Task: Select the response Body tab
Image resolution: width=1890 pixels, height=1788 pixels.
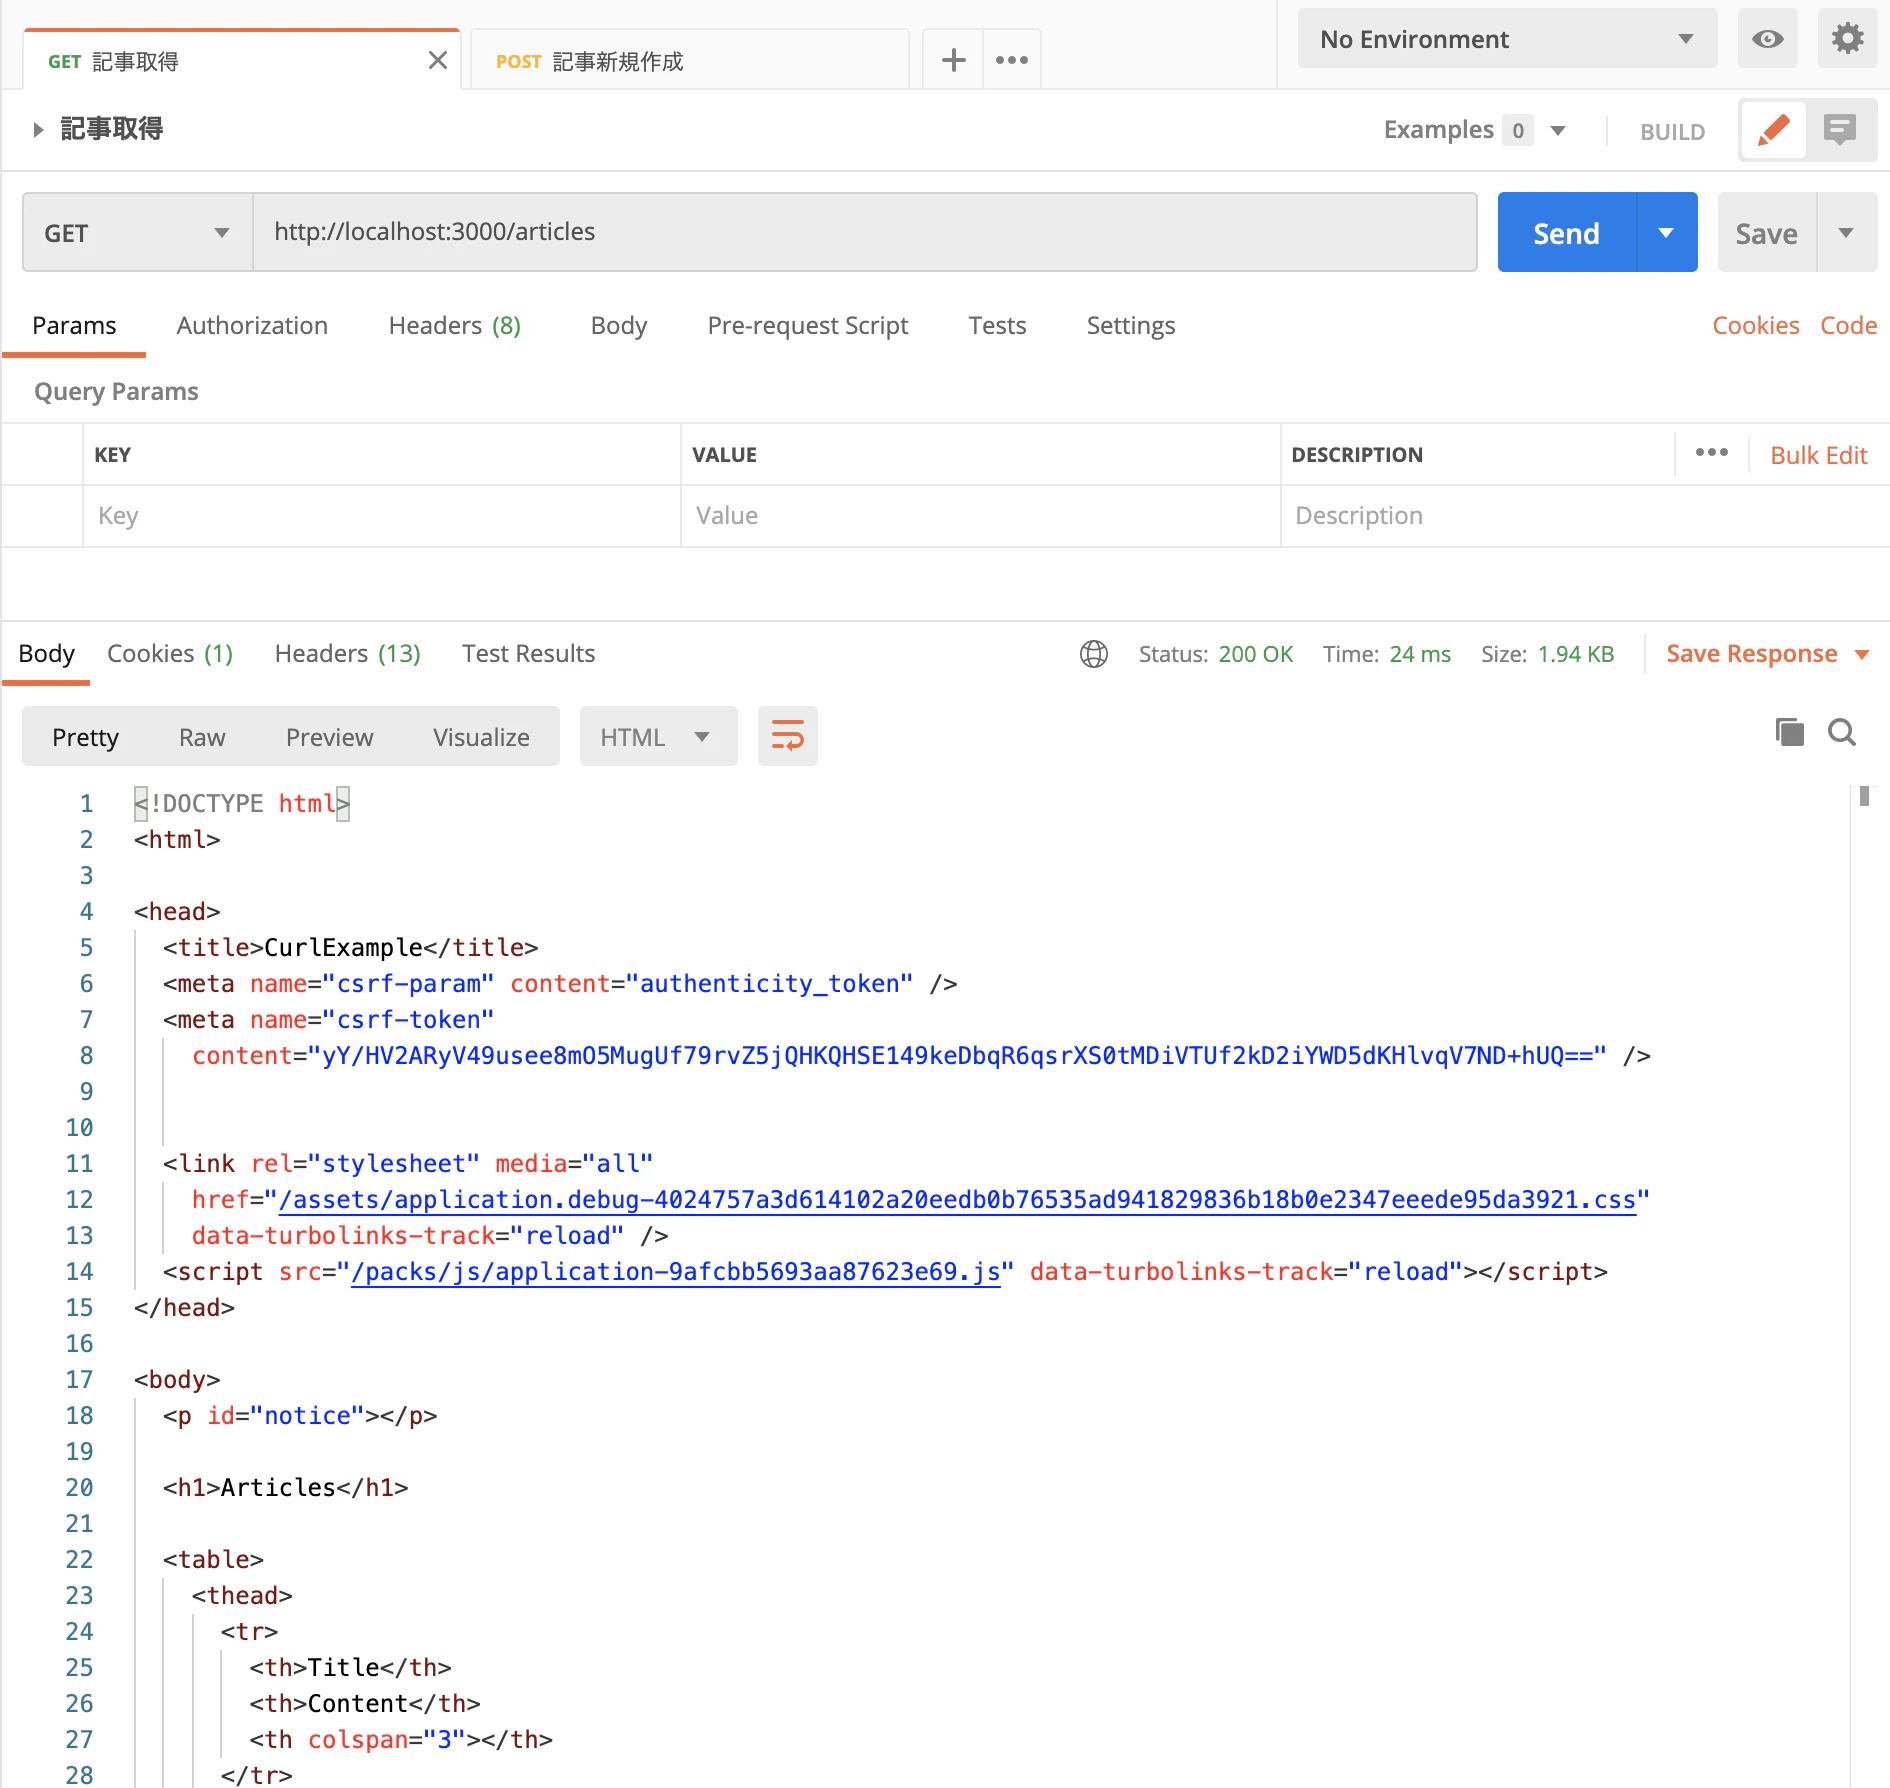Action: (46, 654)
